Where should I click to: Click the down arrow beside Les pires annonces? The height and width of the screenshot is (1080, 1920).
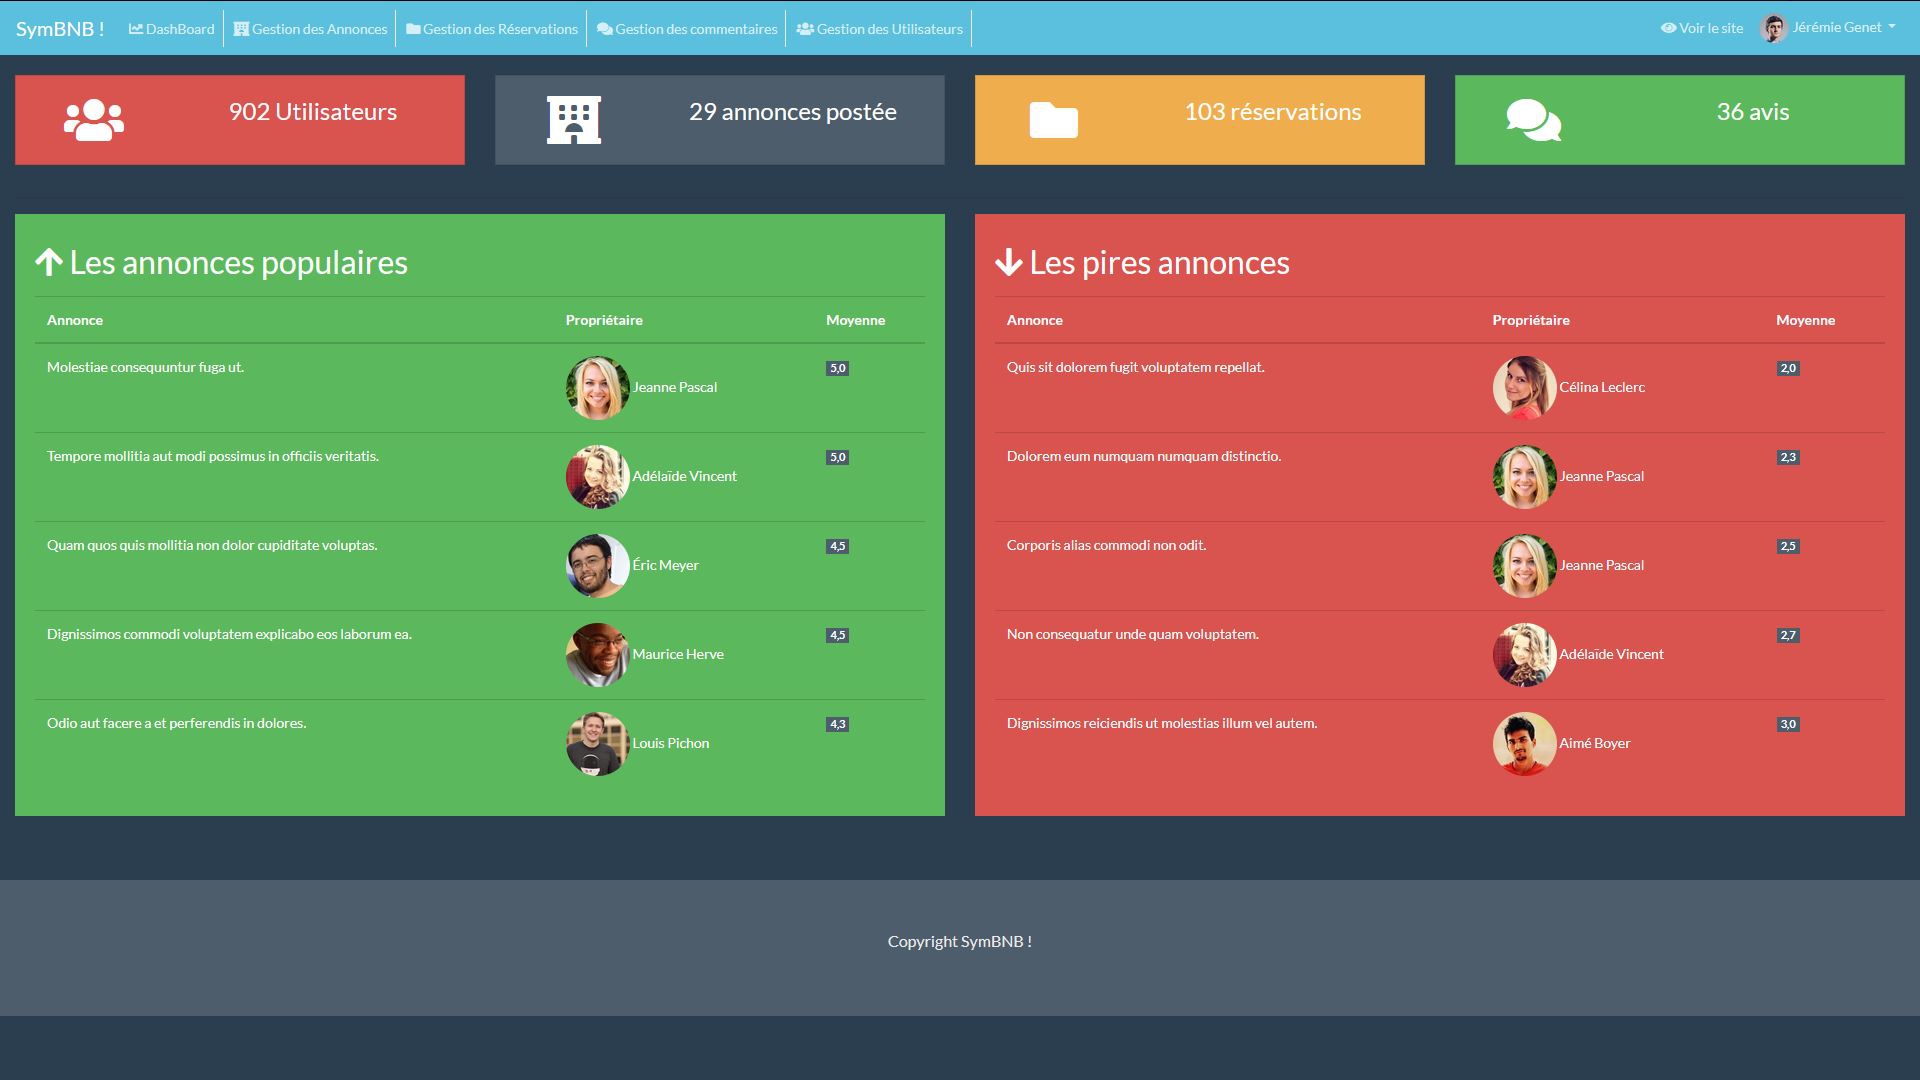(1008, 263)
